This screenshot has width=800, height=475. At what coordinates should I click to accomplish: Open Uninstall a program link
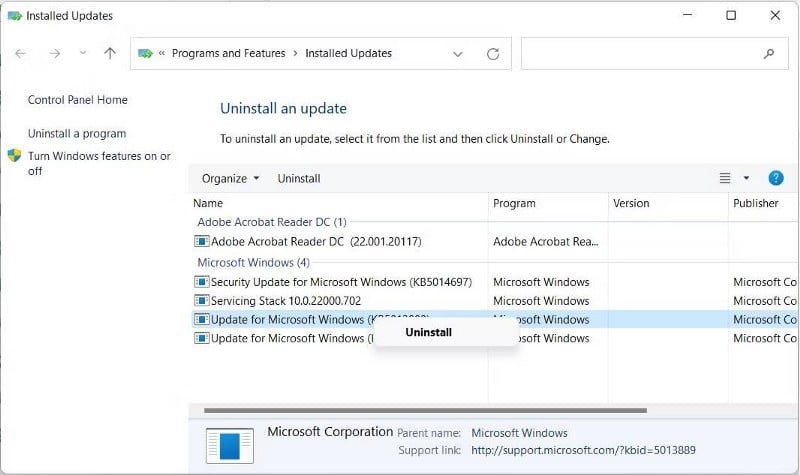coord(77,134)
